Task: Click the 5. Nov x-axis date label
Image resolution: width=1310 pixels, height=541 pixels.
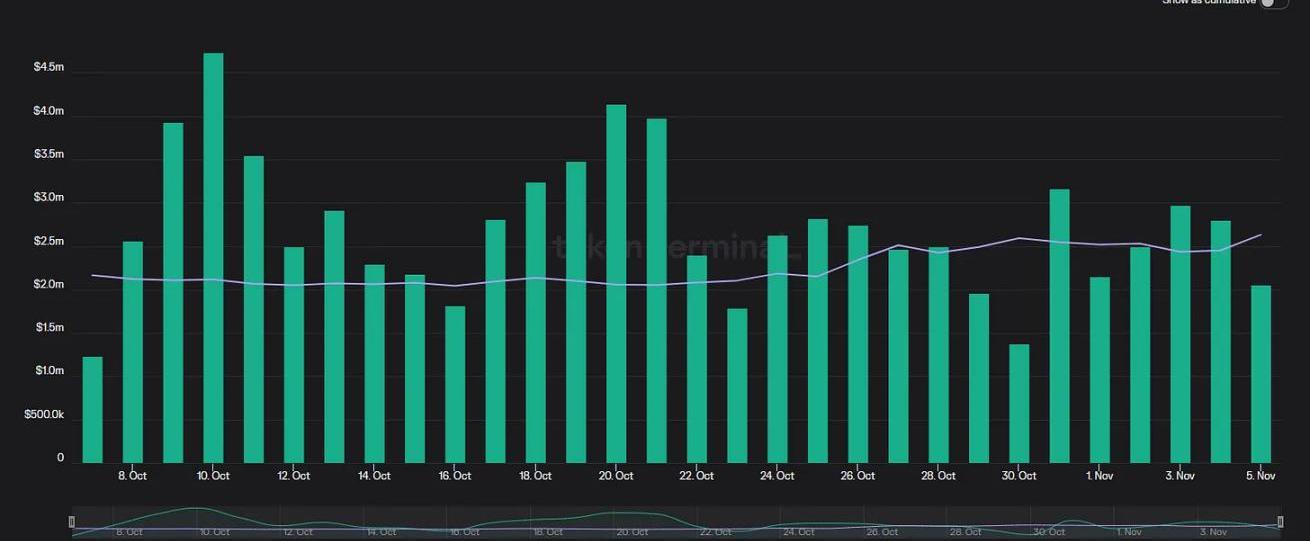Action: (1261, 476)
